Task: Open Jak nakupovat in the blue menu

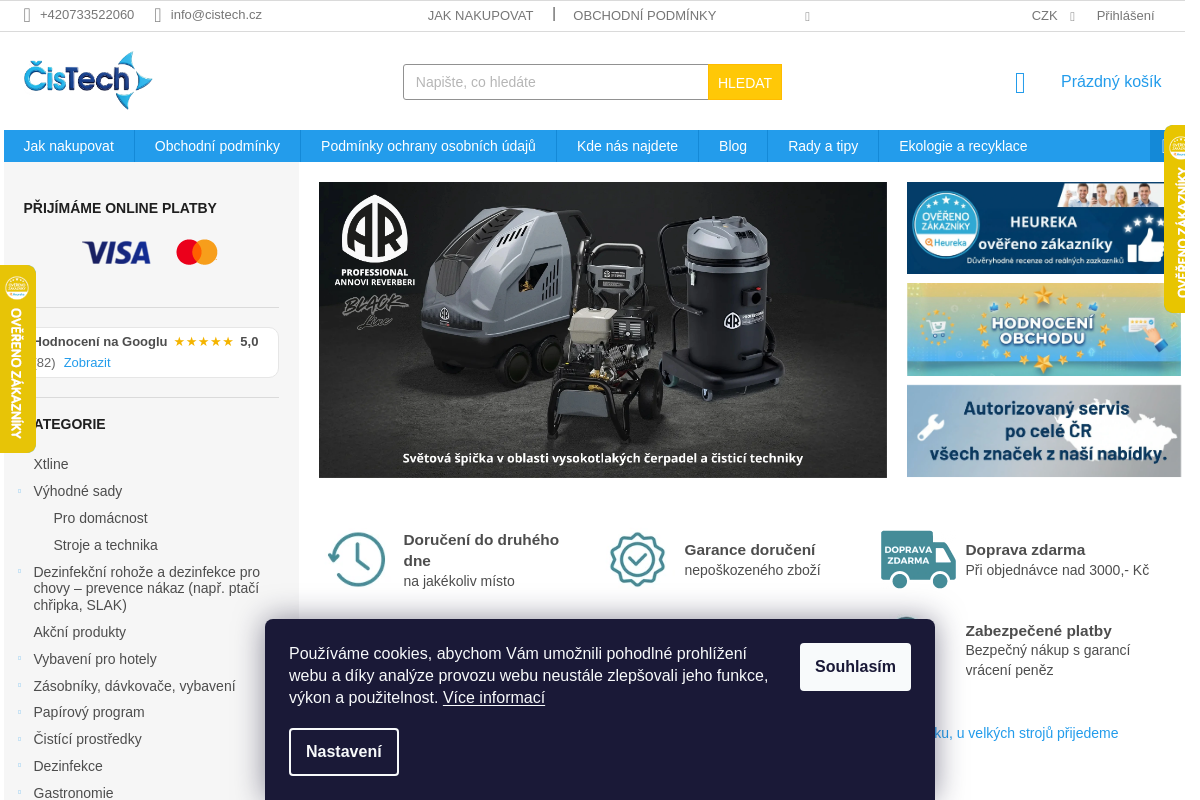Action: [x=69, y=146]
